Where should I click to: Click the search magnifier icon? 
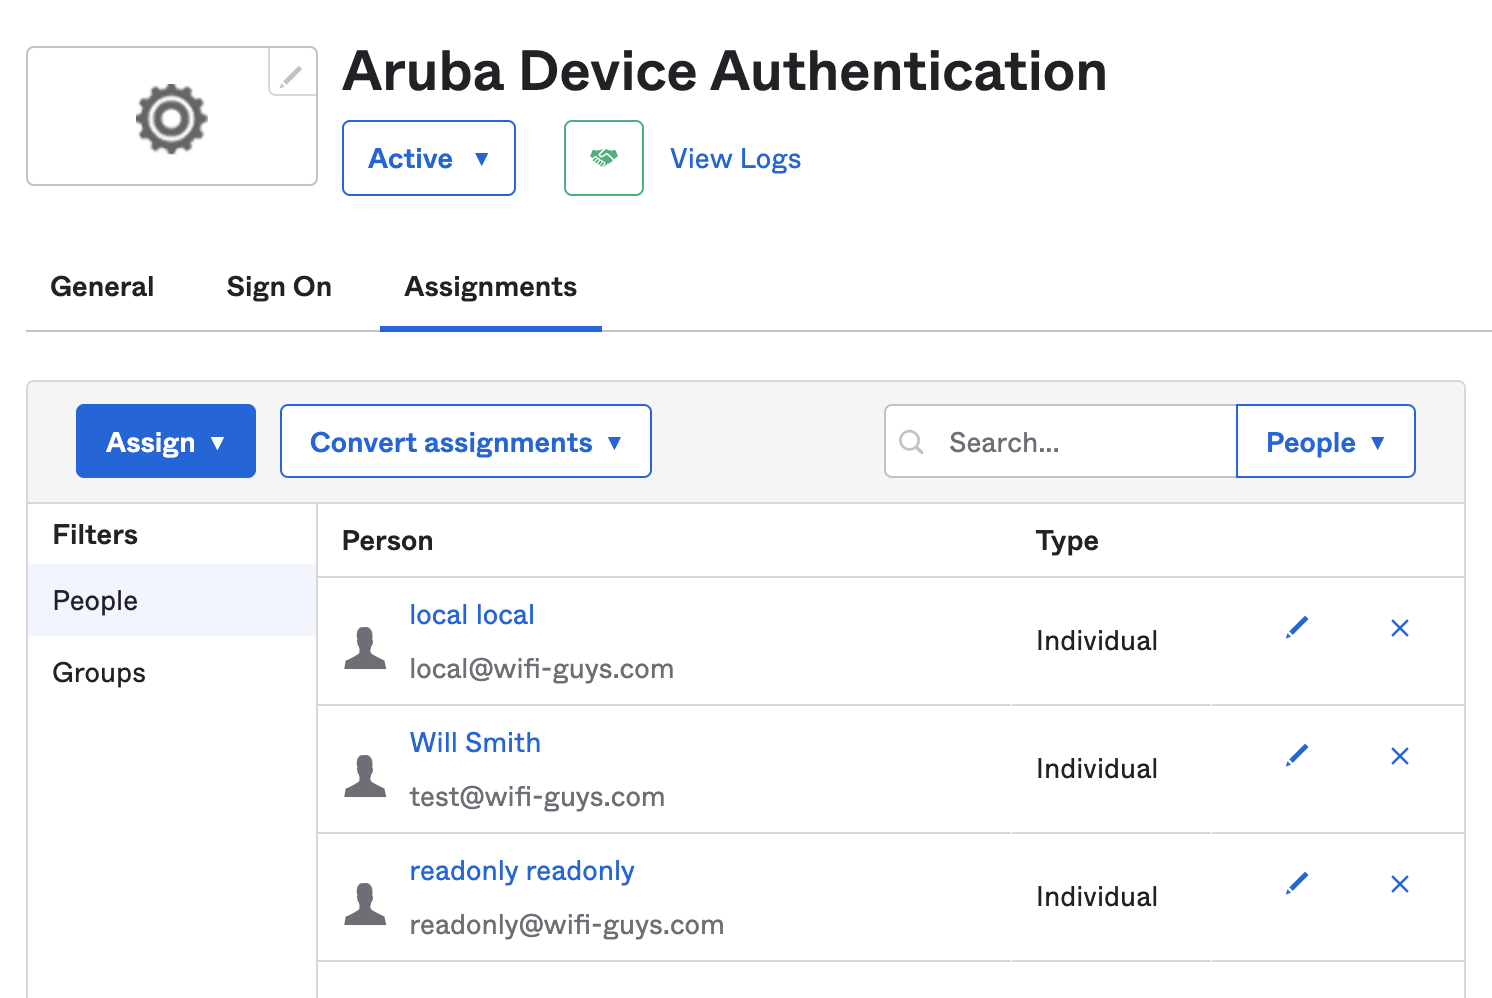pos(911,442)
